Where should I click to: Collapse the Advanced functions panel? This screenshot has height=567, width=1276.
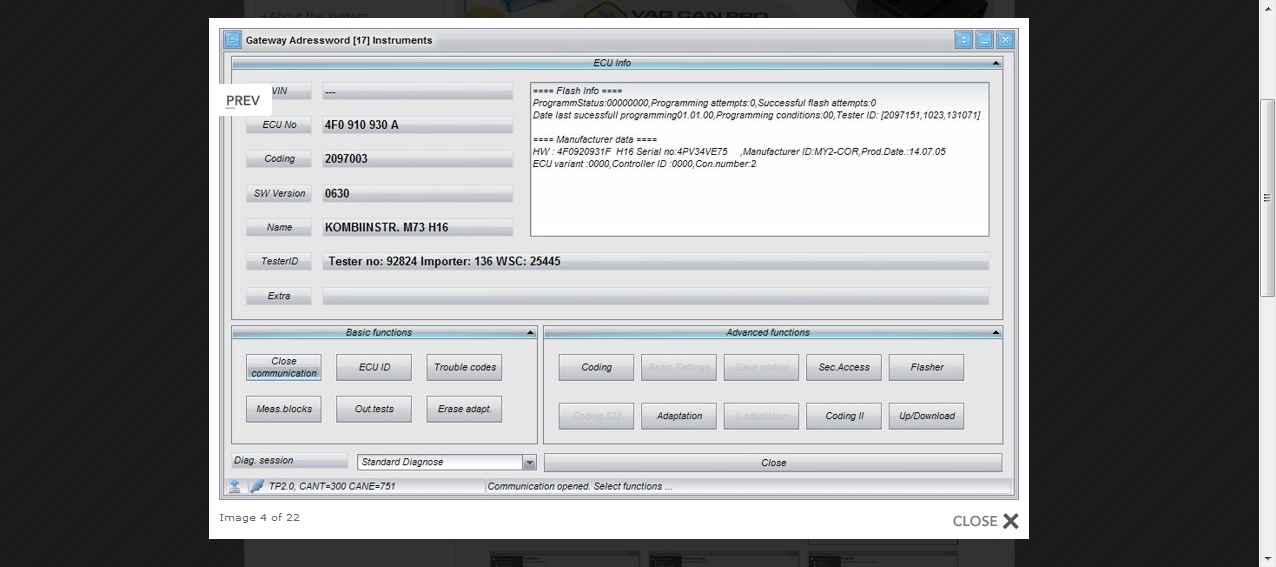click(x=996, y=333)
